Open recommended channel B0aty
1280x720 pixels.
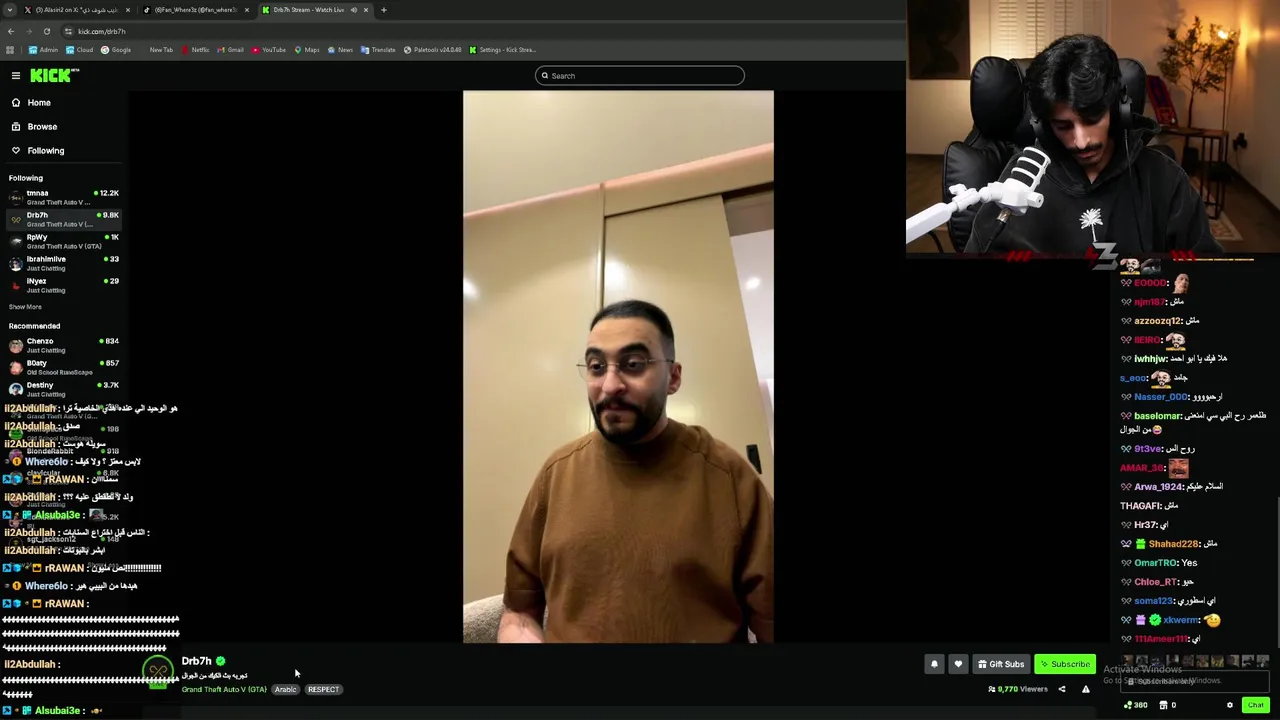(62, 367)
